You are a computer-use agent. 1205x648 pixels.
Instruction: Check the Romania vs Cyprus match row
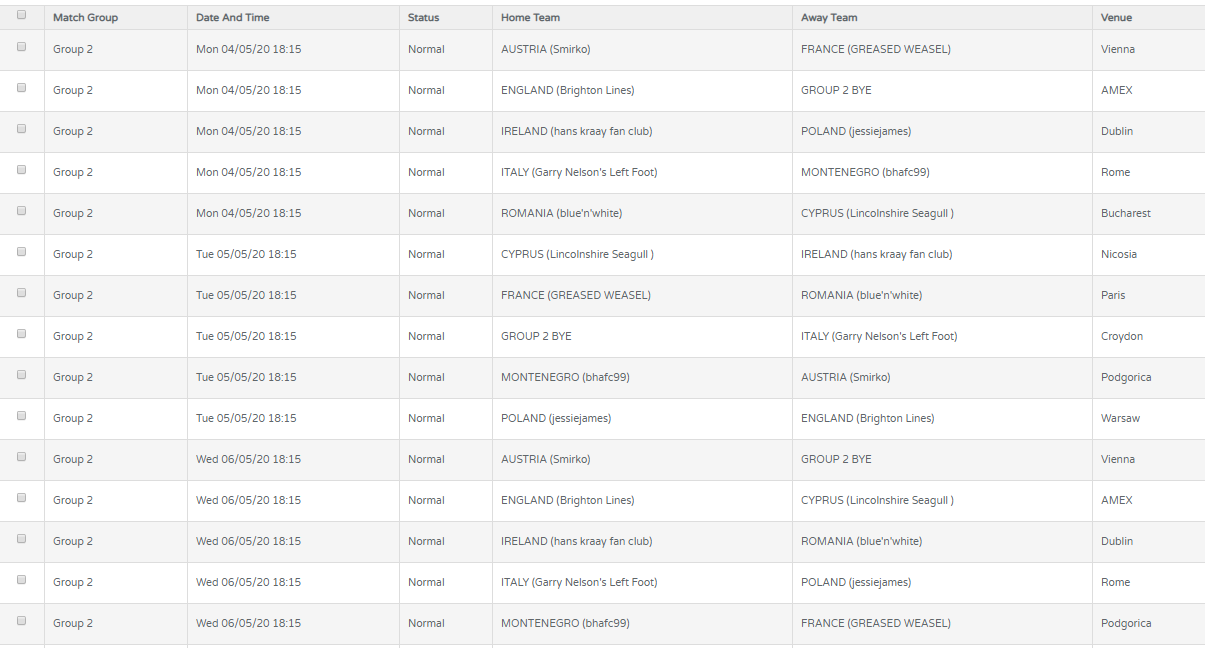coord(21,211)
